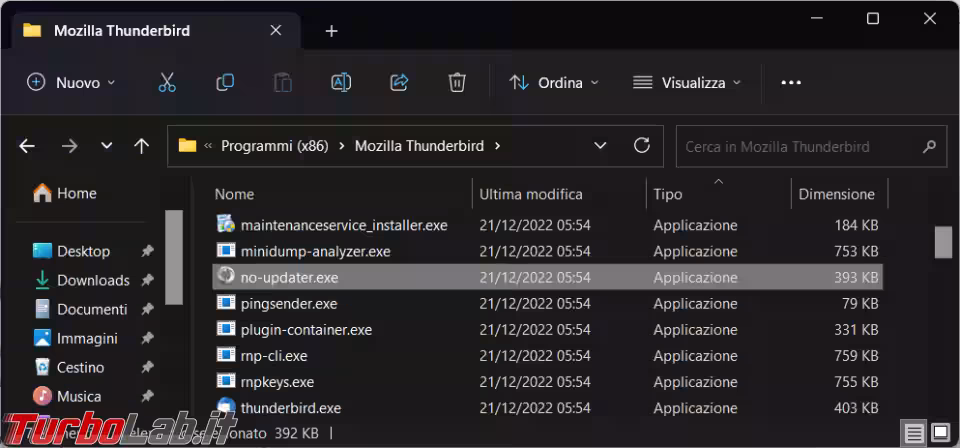This screenshot has width=960, height=448.
Task: Open the Nuovo dropdown menu
Action: click(71, 83)
